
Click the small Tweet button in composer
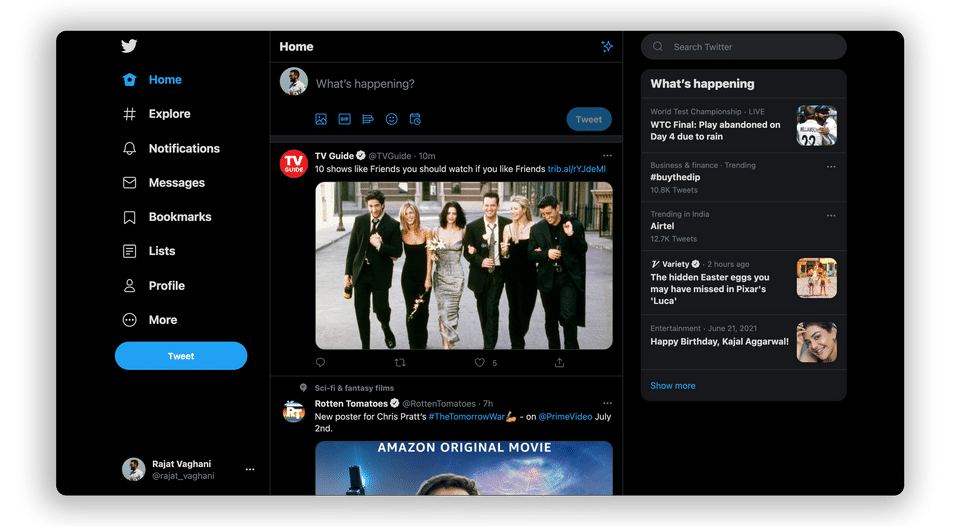[589, 119]
